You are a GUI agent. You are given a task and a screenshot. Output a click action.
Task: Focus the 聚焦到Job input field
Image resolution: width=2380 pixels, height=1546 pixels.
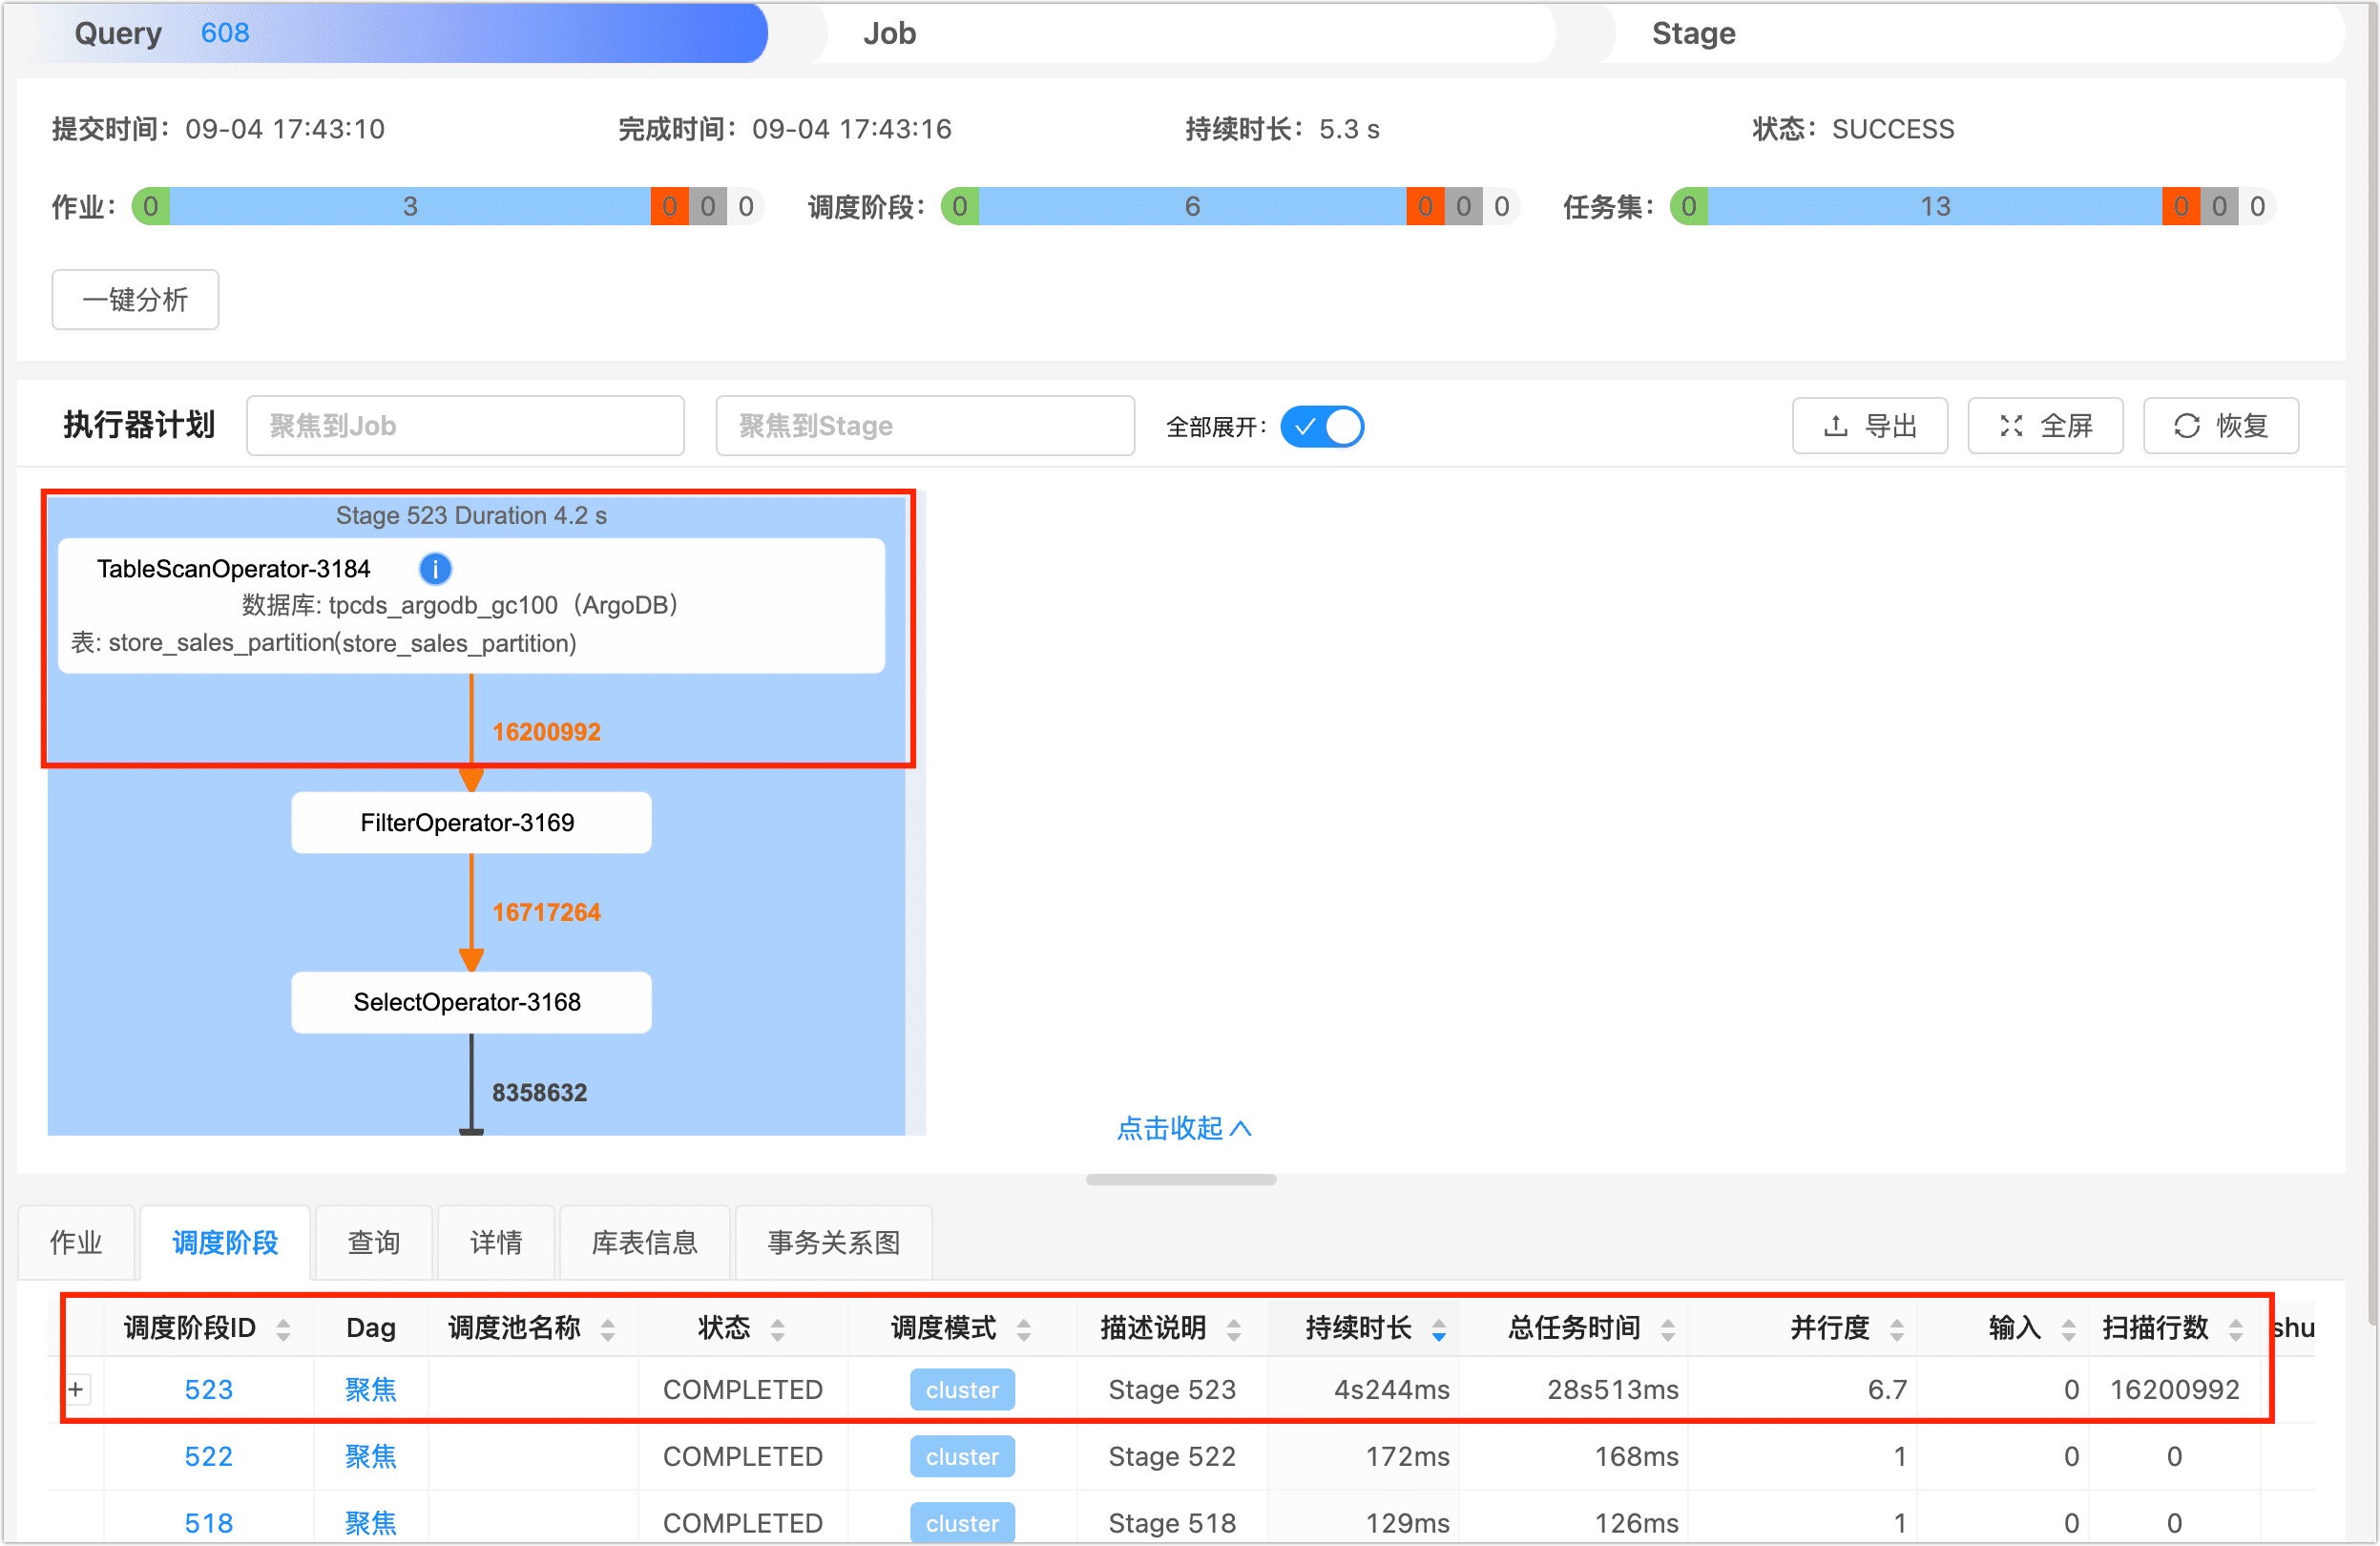point(466,427)
